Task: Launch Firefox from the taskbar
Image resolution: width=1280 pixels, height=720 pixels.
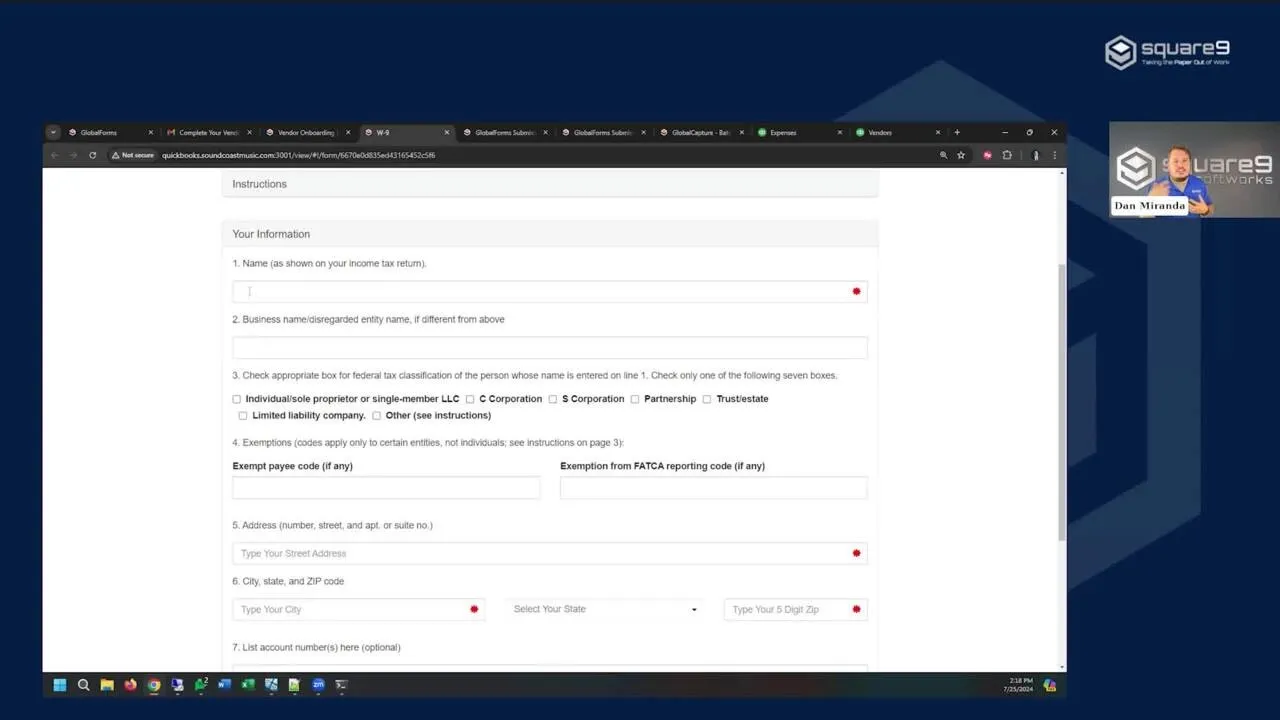Action: (x=130, y=685)
